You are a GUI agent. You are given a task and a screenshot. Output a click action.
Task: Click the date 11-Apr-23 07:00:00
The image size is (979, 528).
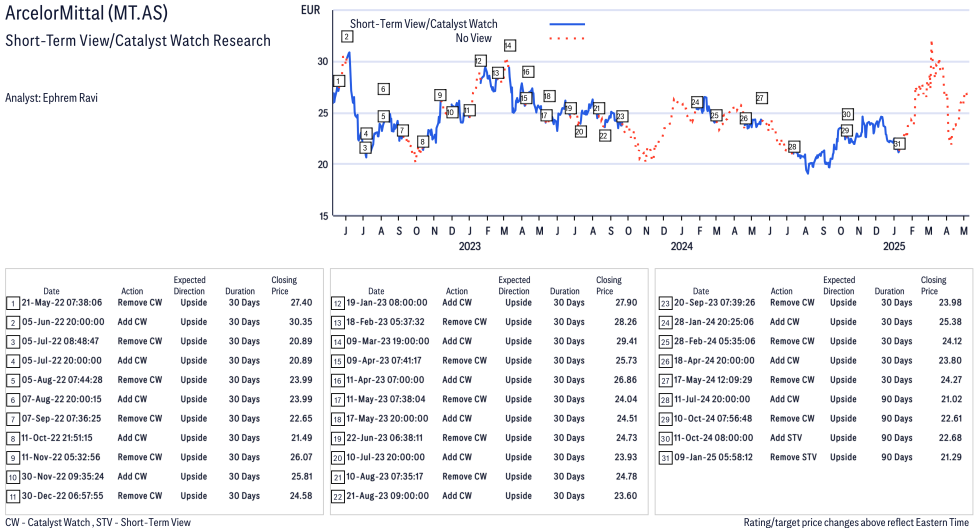(385, 380)
